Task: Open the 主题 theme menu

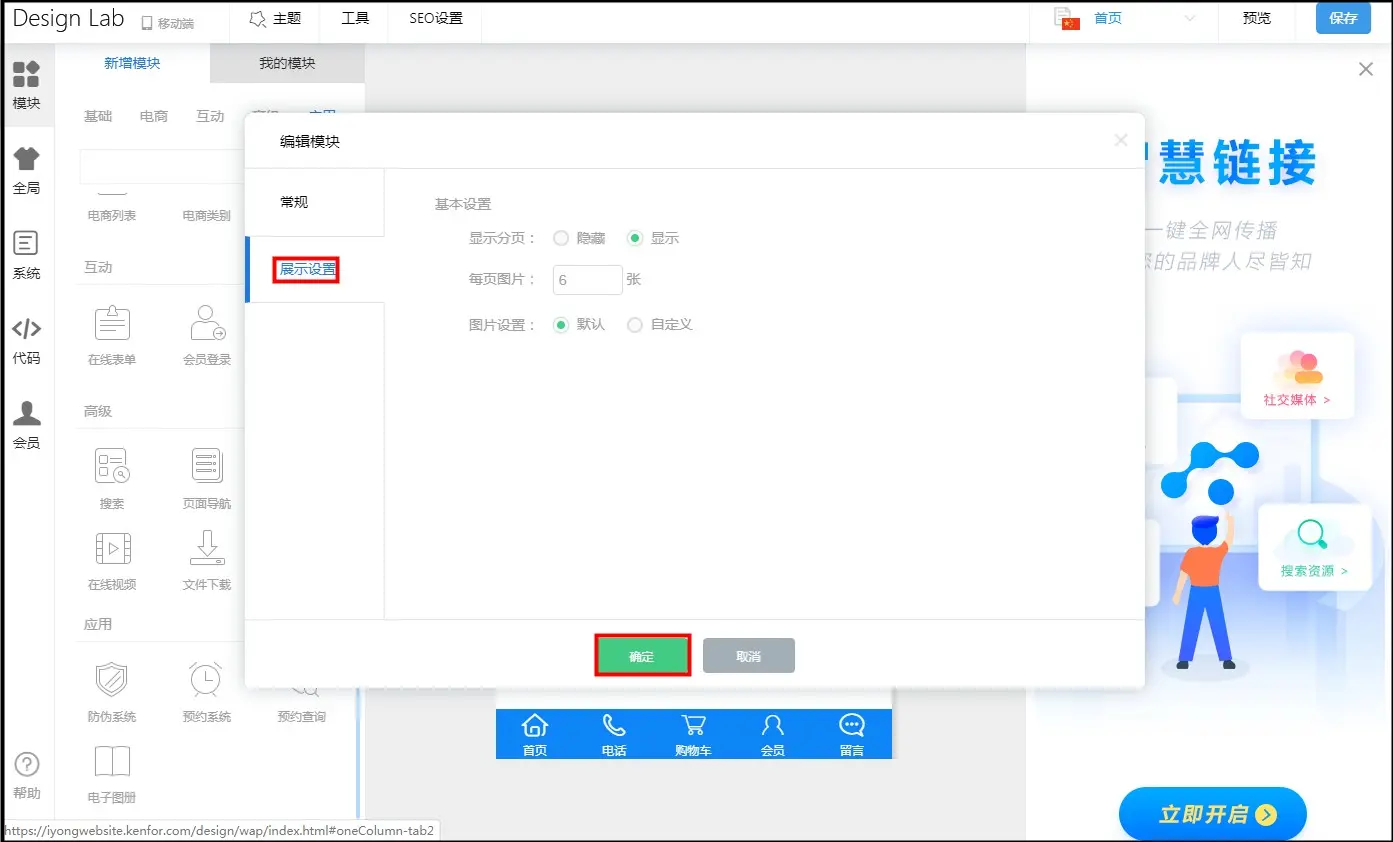Action: 275,18
